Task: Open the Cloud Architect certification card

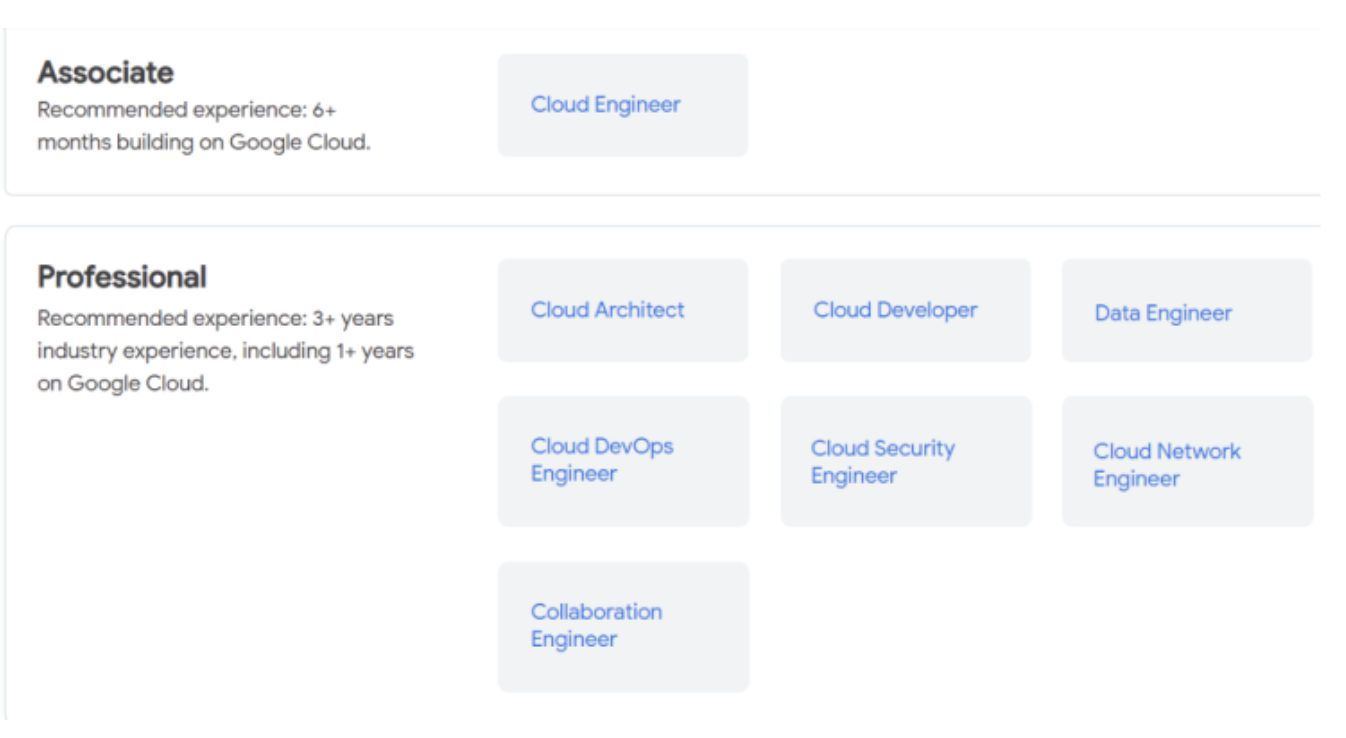Action: (622, 310)
